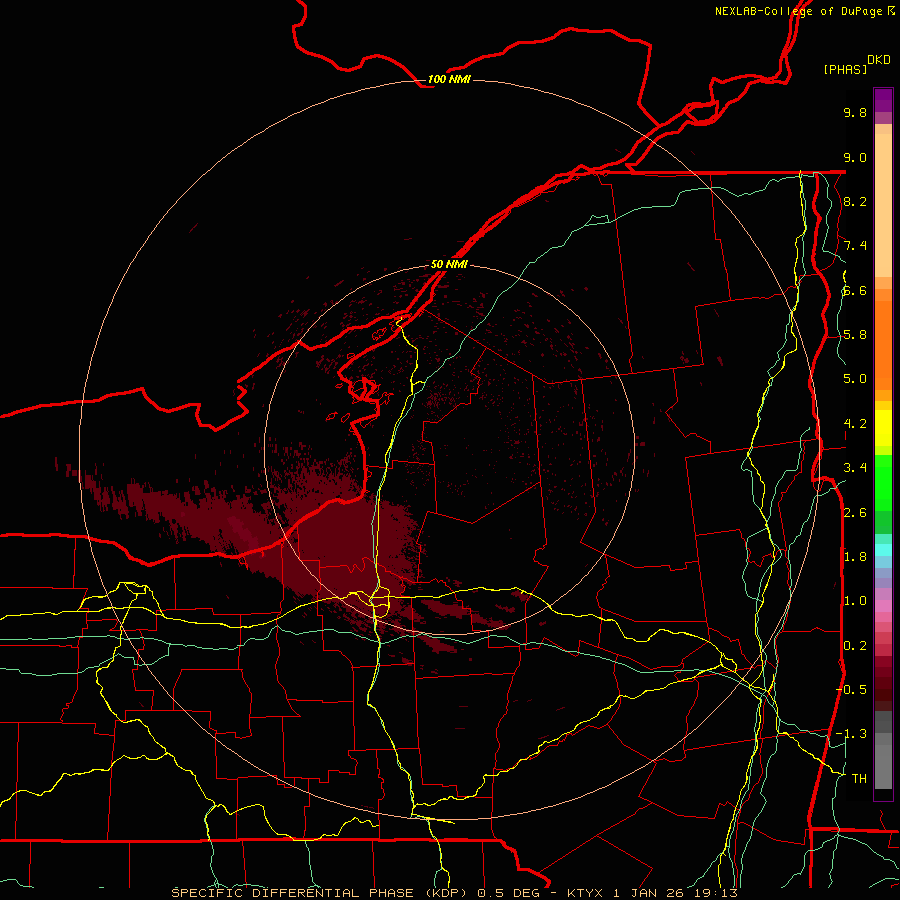This screenshot has height=900, width=900.
Task: Click the 7.4 value on the color scale
Action: [855, 246]
